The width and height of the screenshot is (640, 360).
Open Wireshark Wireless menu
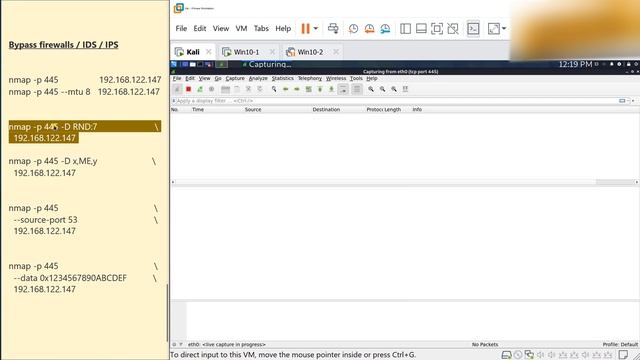(x=336, y=78)
